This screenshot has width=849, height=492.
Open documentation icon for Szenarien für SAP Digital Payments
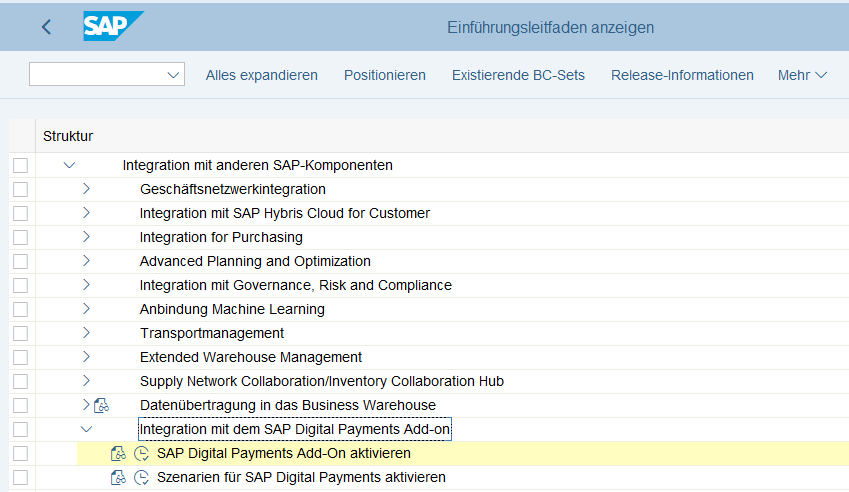tap(118, 478)
